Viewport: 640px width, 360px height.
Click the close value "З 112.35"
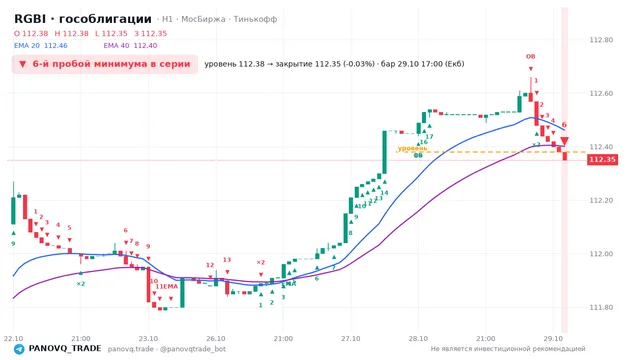151,33
